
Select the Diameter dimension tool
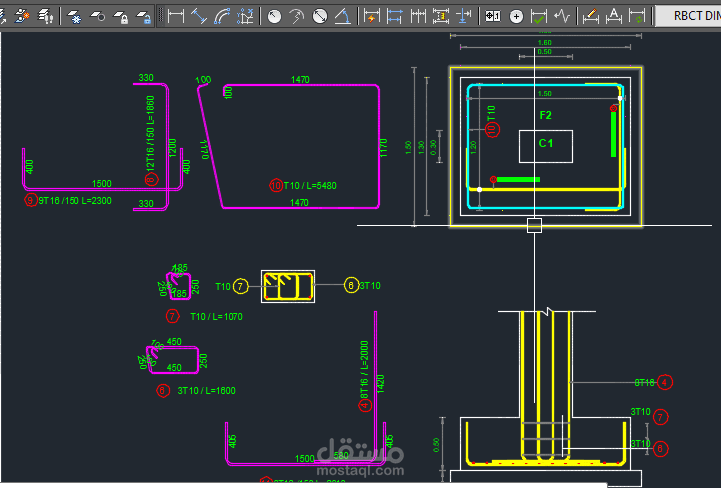click(321, 16)
